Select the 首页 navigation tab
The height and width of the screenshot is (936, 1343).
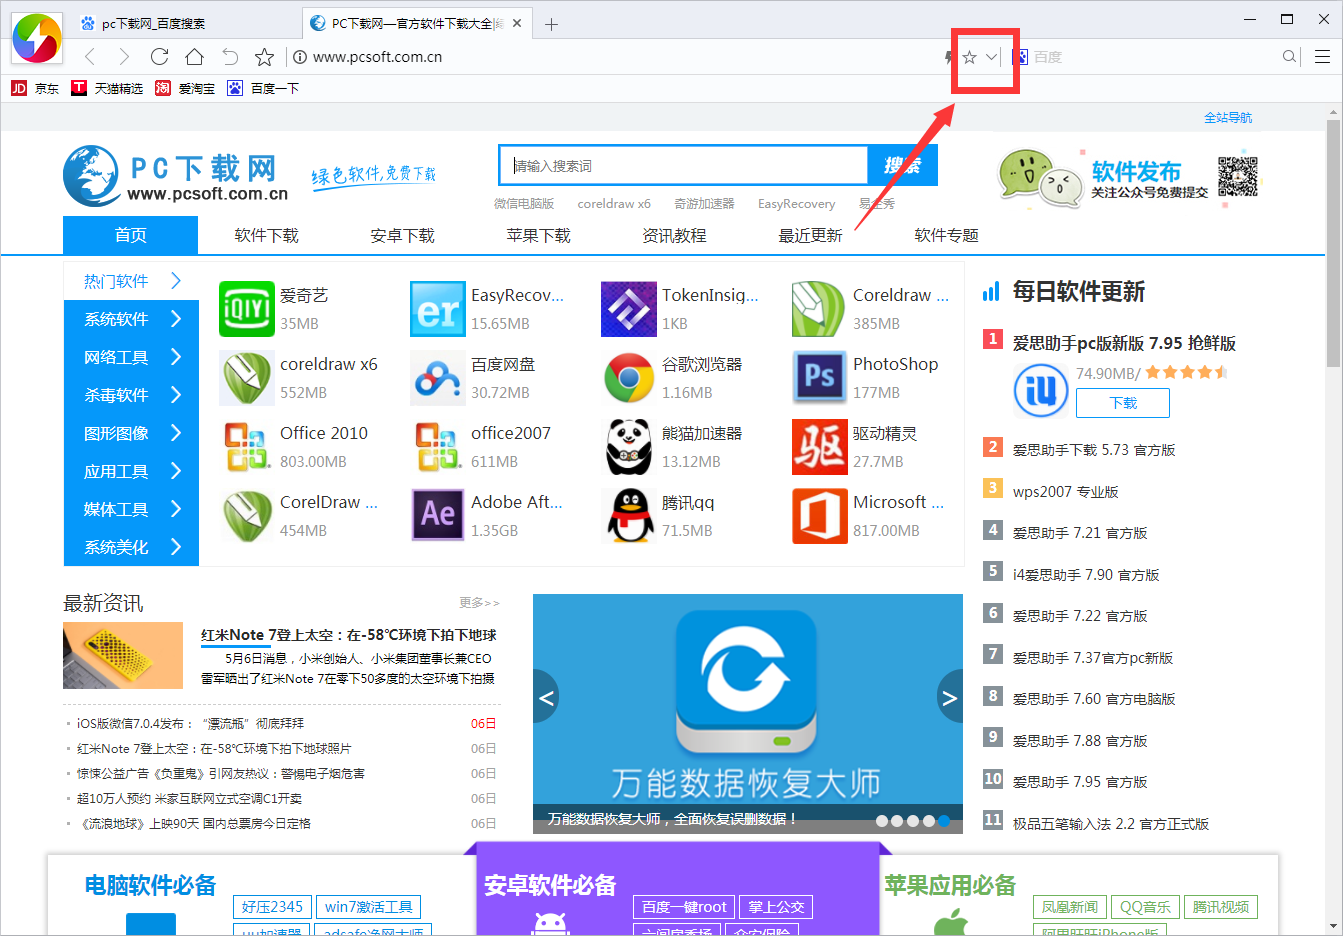click(130, 235)
